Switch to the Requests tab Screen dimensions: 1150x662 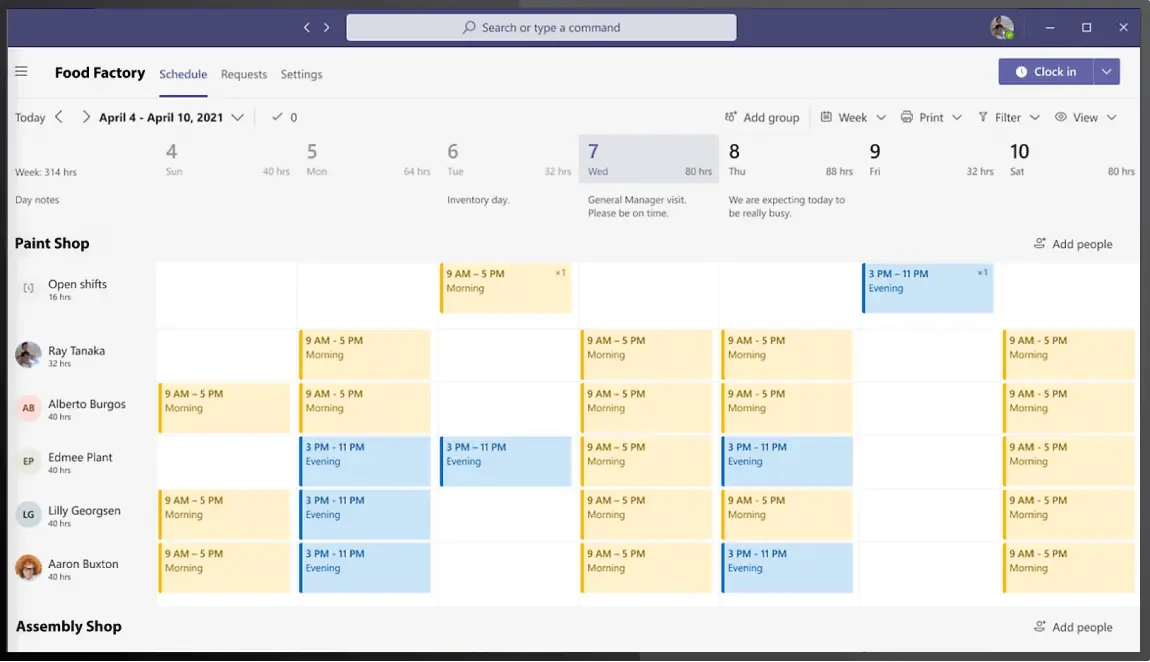[244, 74]
